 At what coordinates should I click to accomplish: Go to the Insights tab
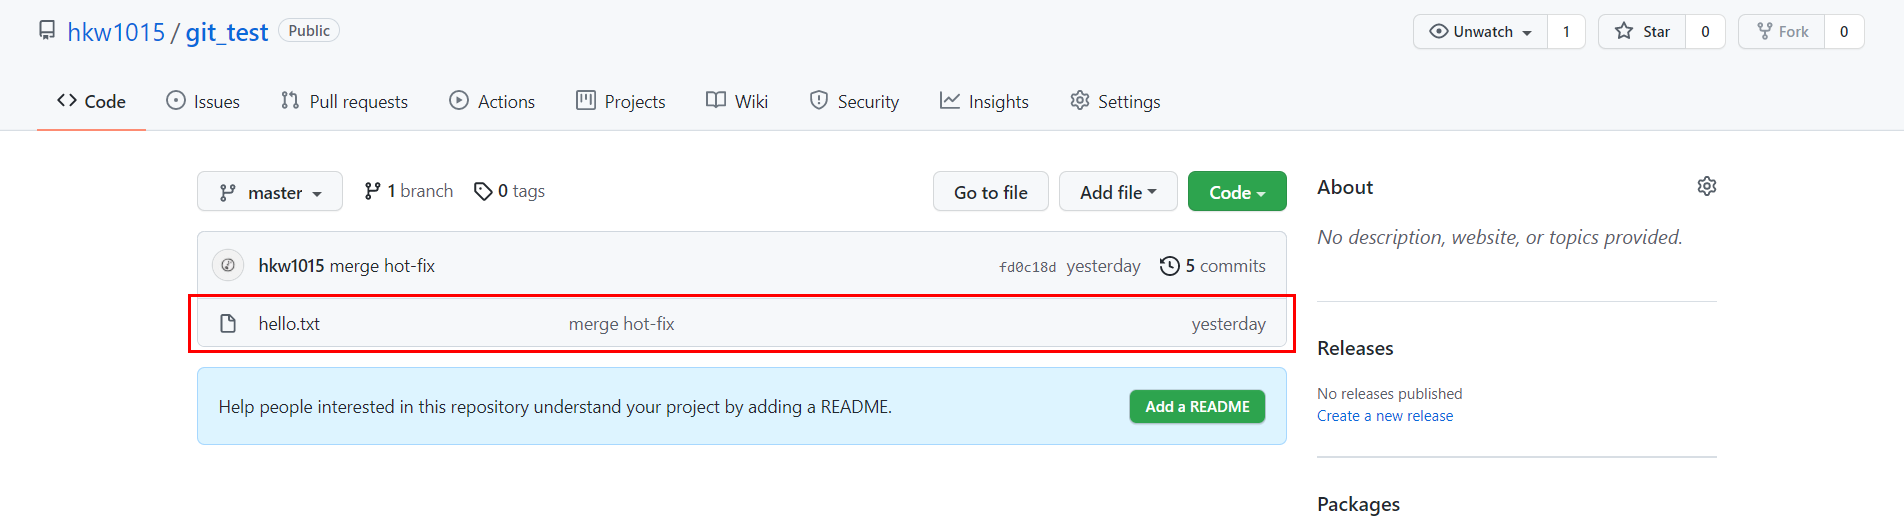point(984,101)
